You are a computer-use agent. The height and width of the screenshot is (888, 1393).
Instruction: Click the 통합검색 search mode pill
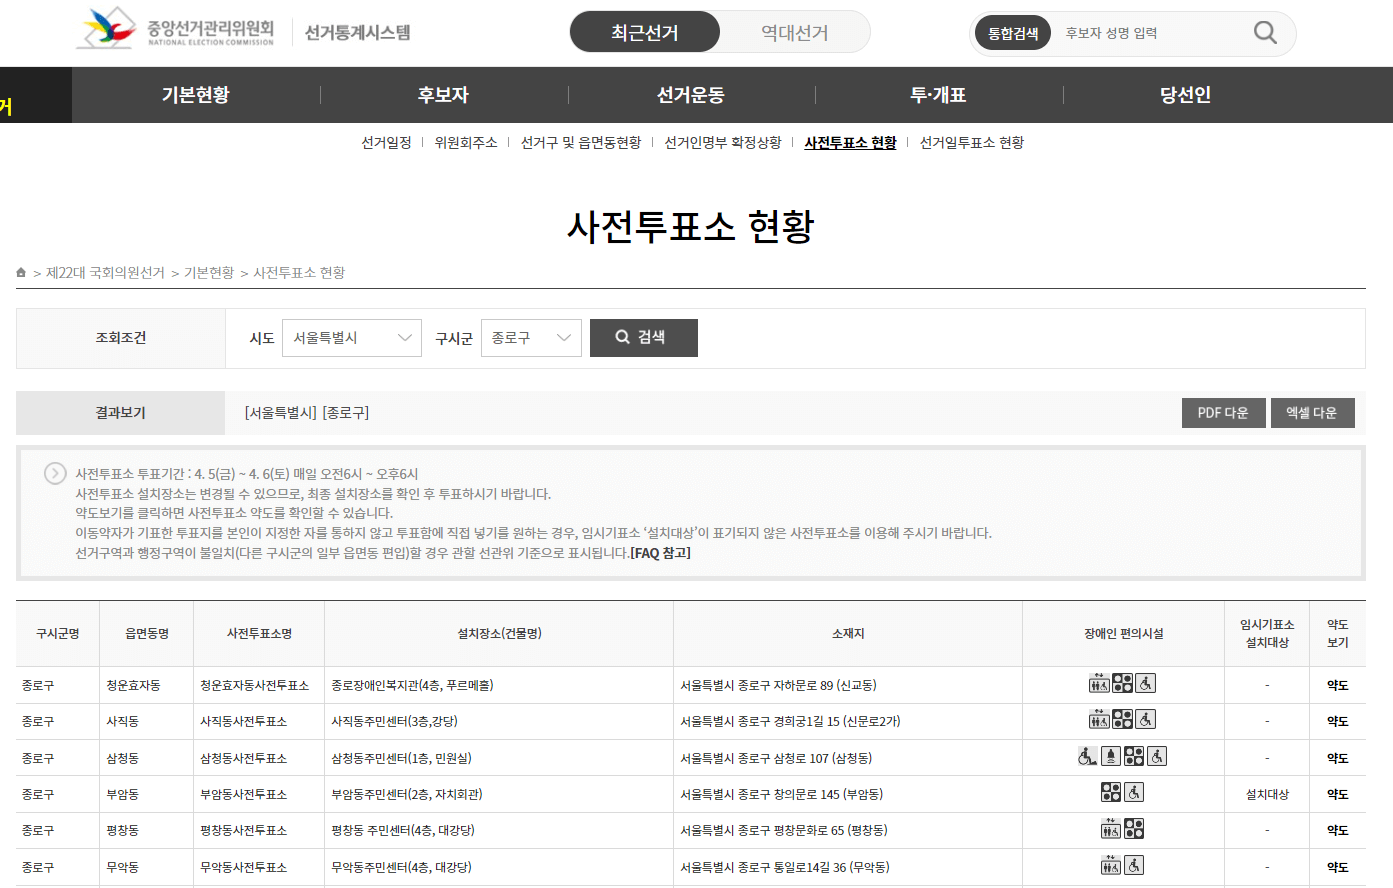[1012, 32]
